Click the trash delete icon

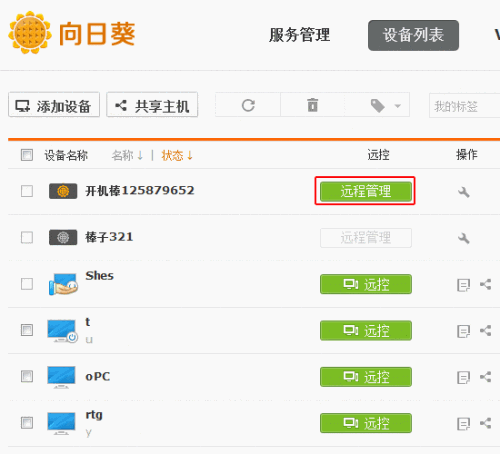pos(313,105)
